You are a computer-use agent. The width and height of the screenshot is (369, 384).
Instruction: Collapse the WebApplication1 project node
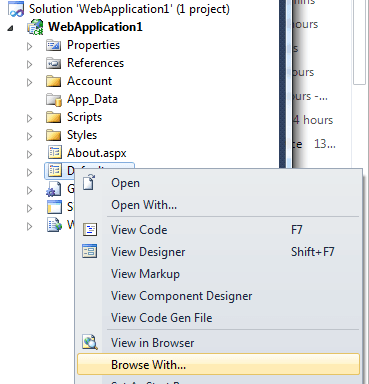[x=10, y=28]
